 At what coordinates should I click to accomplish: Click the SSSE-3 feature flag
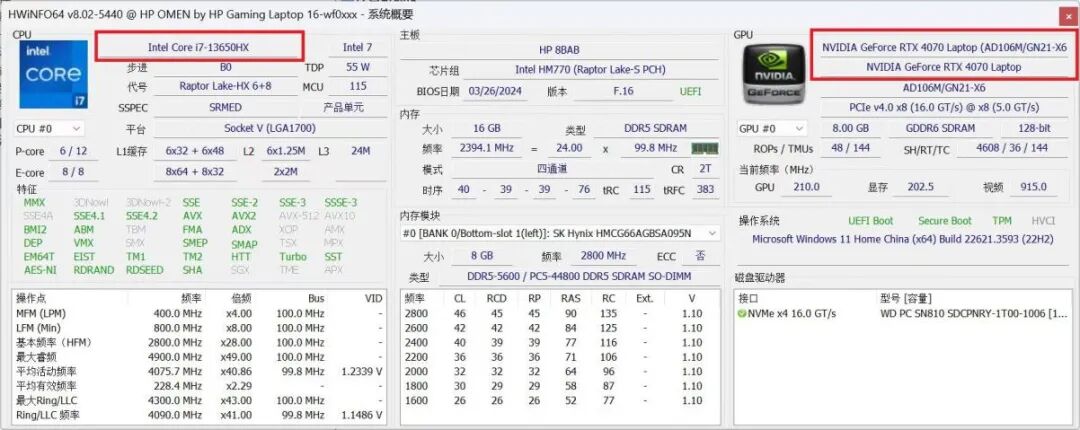(x=341, y=203)
